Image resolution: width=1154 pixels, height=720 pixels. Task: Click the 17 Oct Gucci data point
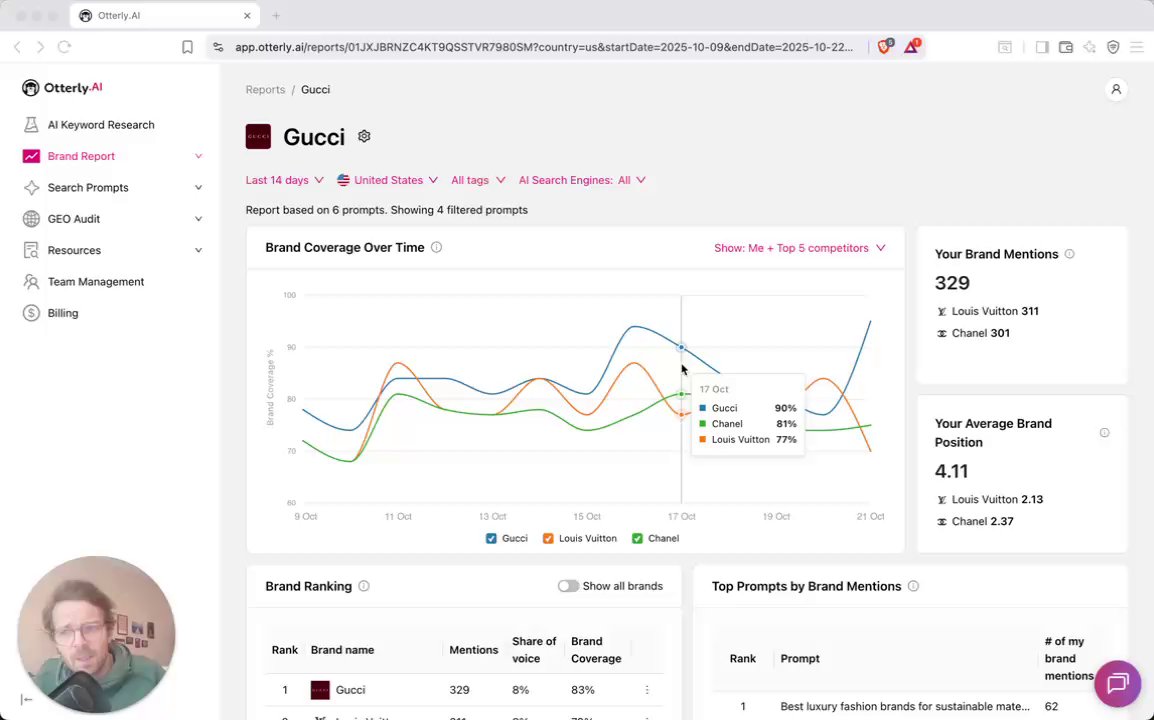coord(682,347)
